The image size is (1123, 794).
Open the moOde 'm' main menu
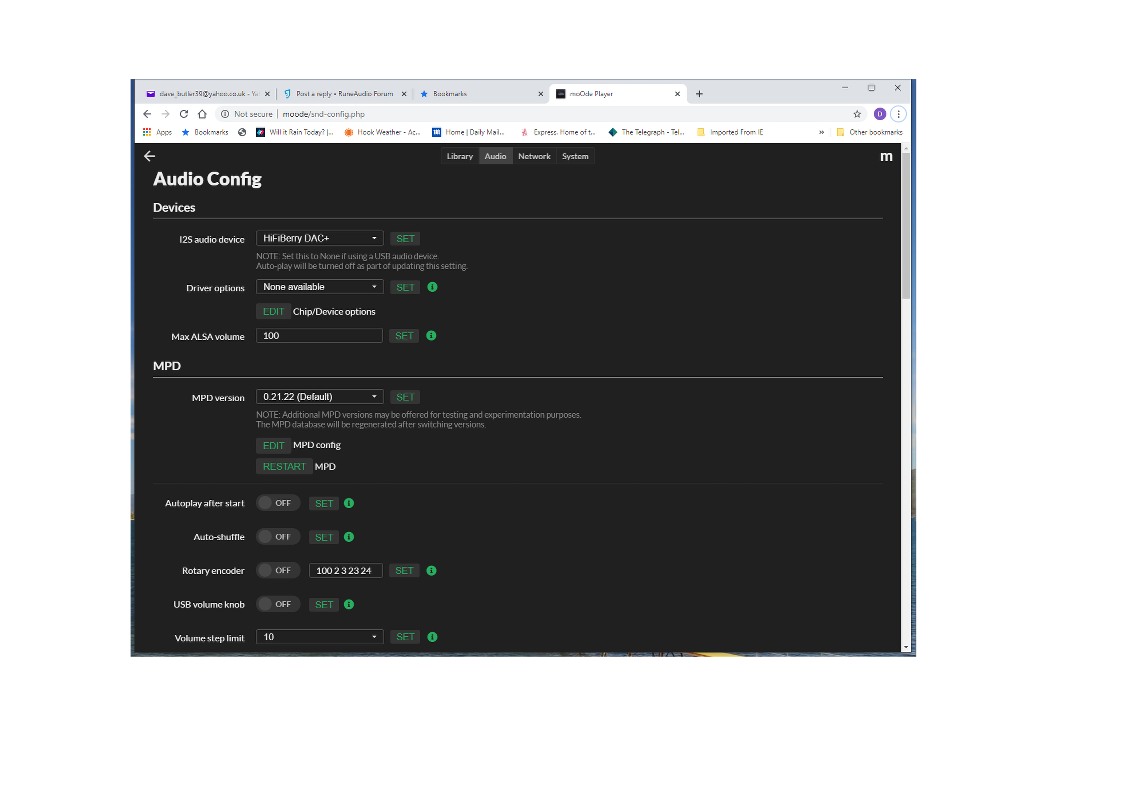(886, 157)
